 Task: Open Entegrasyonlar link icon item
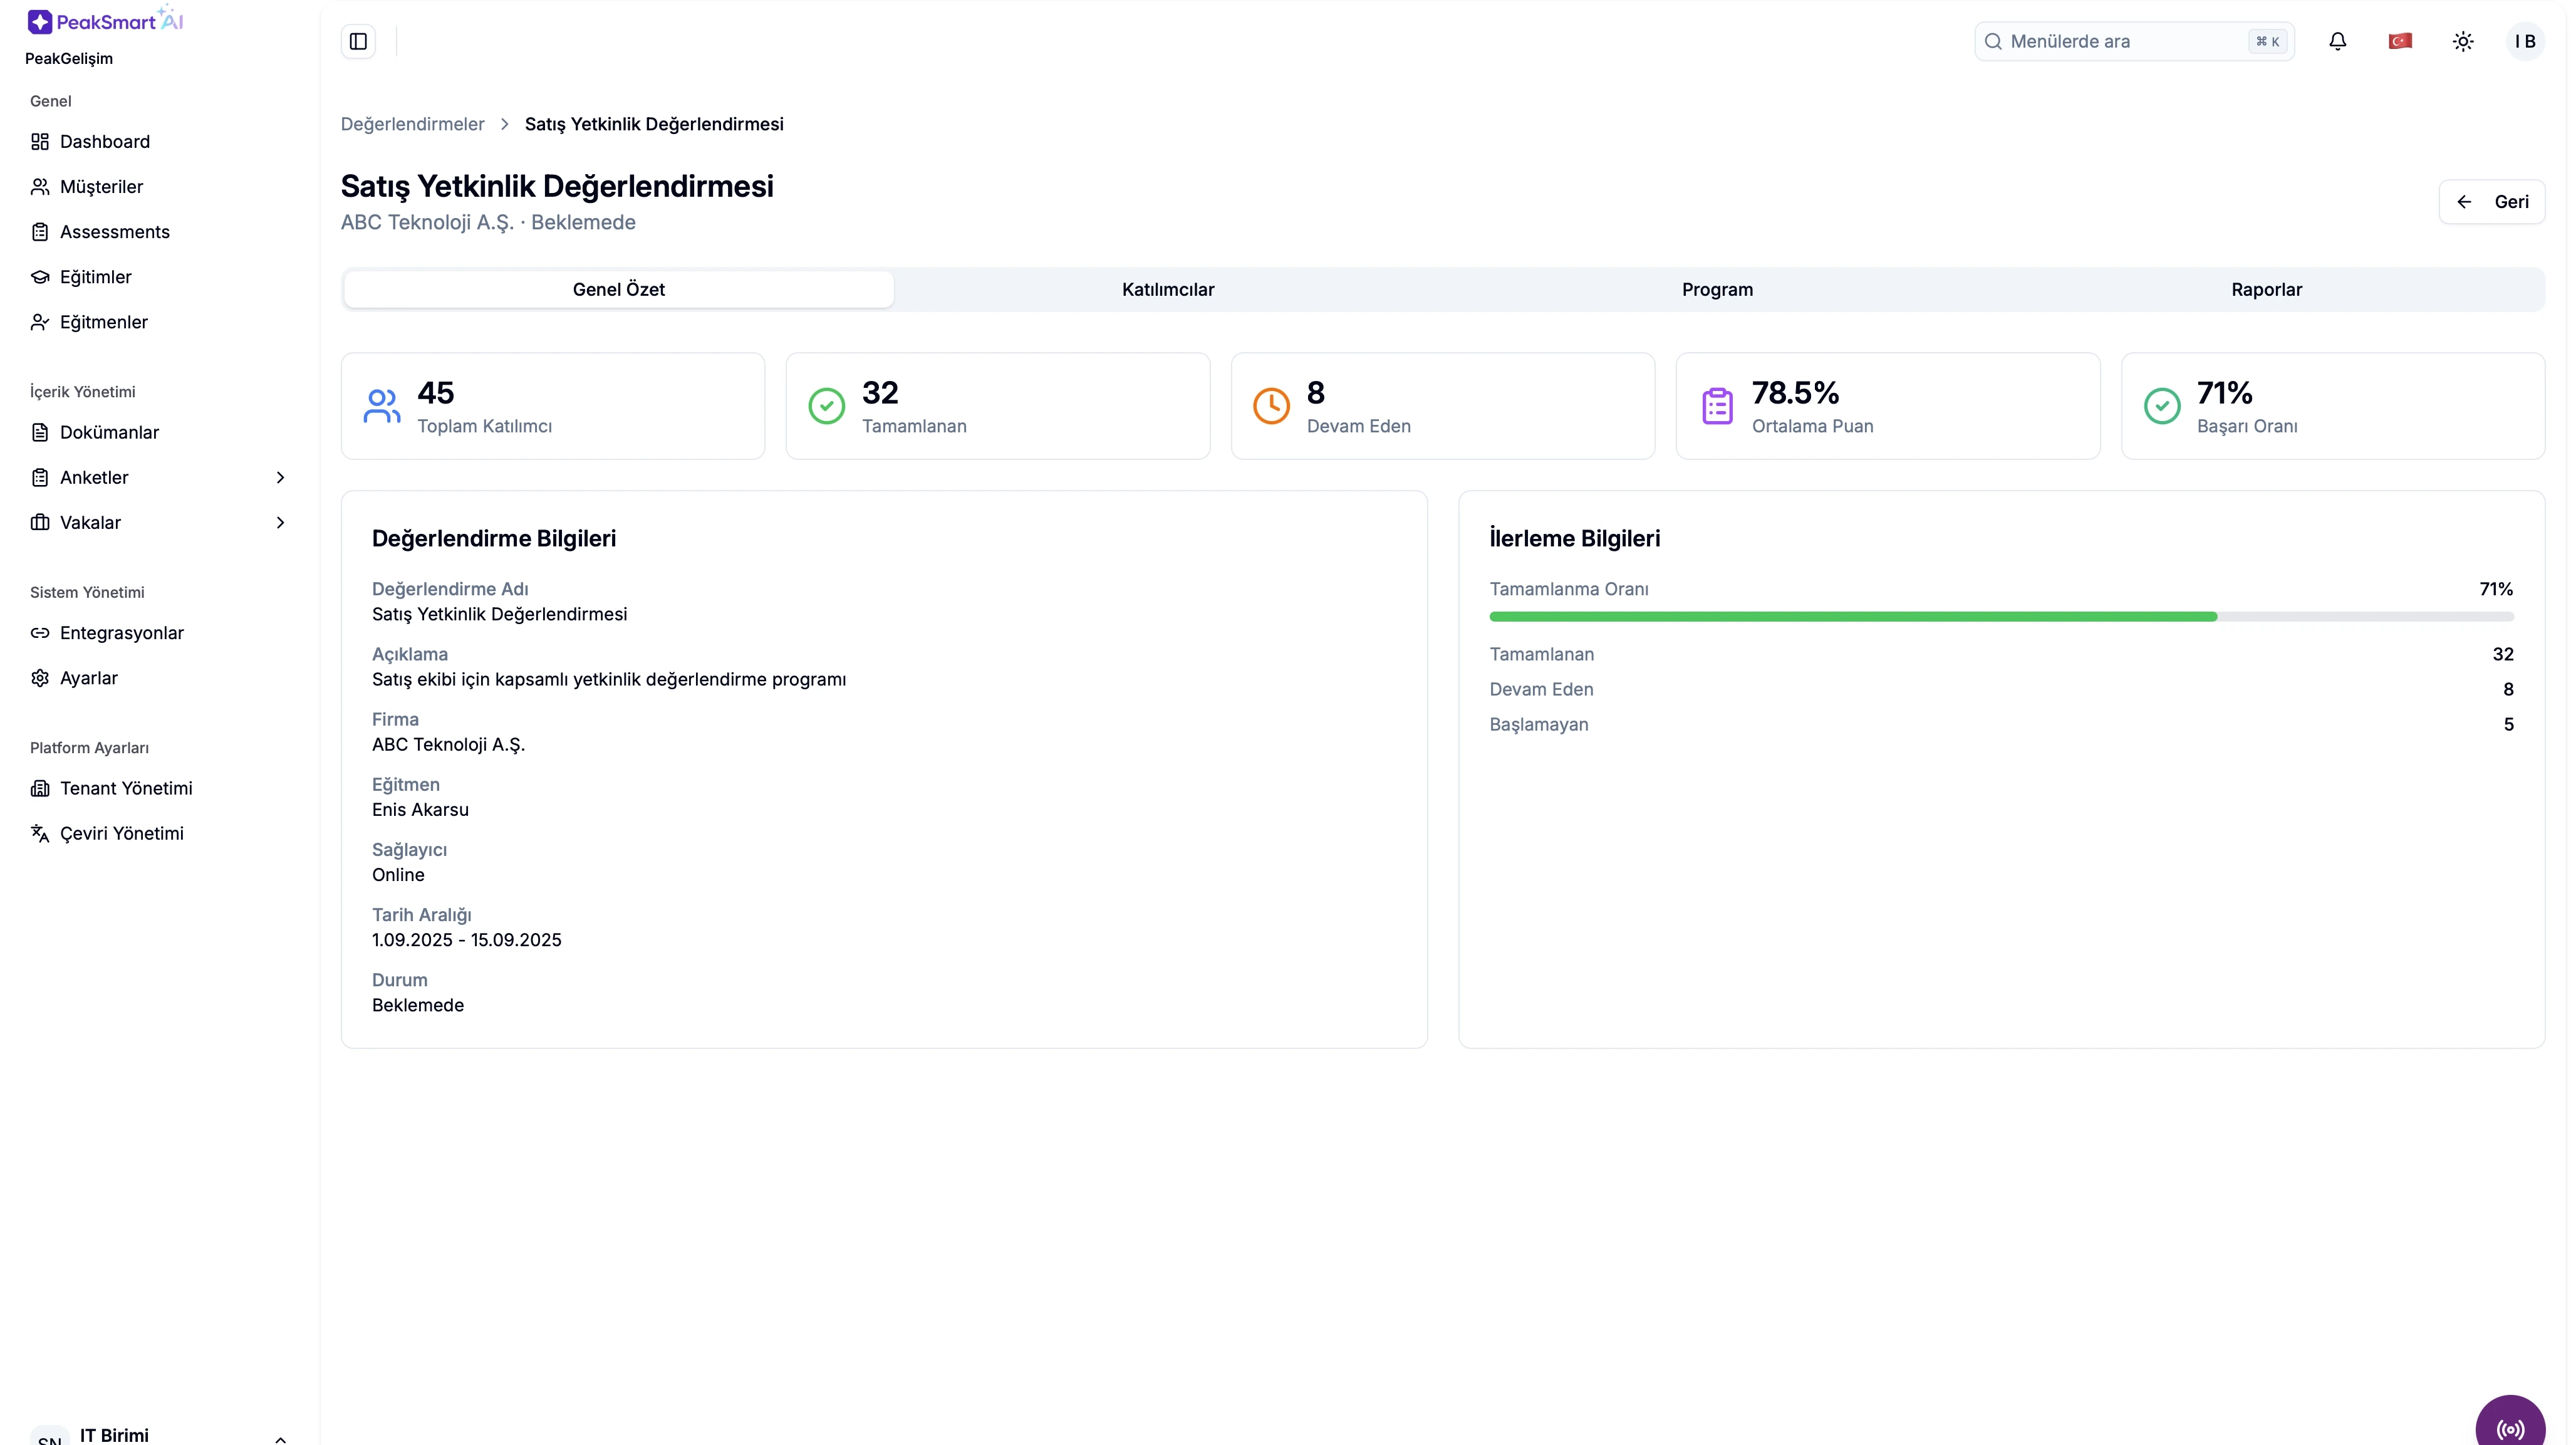click(121, 633)
